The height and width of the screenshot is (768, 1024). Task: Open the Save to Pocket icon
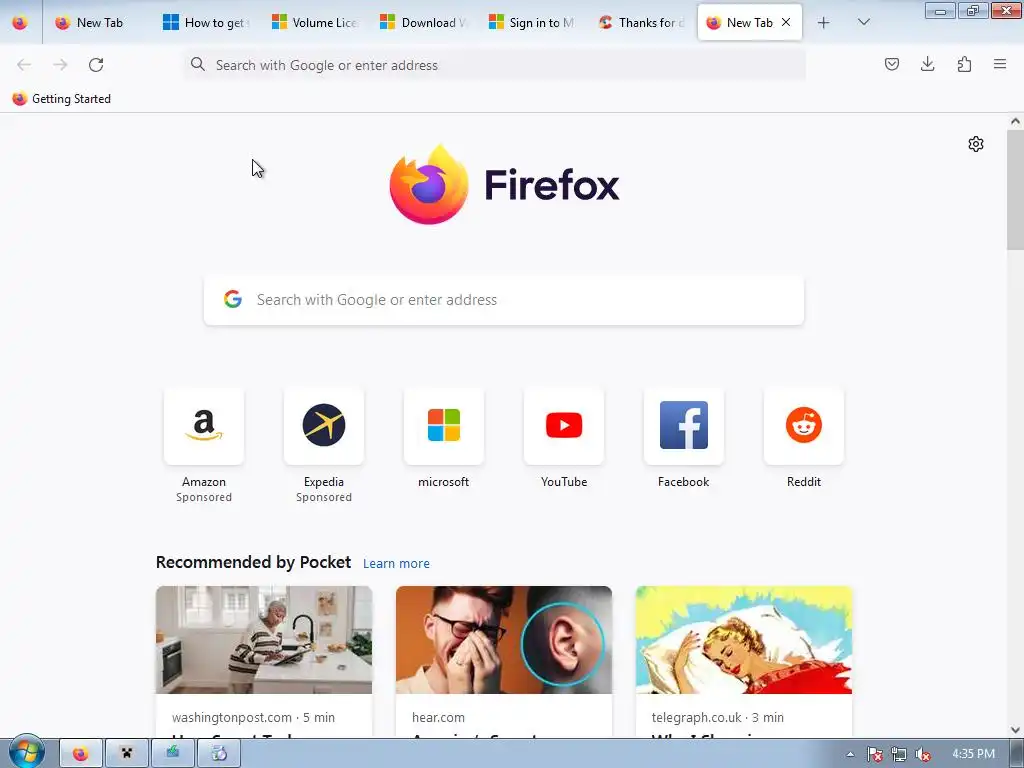(x=891, y=64)
